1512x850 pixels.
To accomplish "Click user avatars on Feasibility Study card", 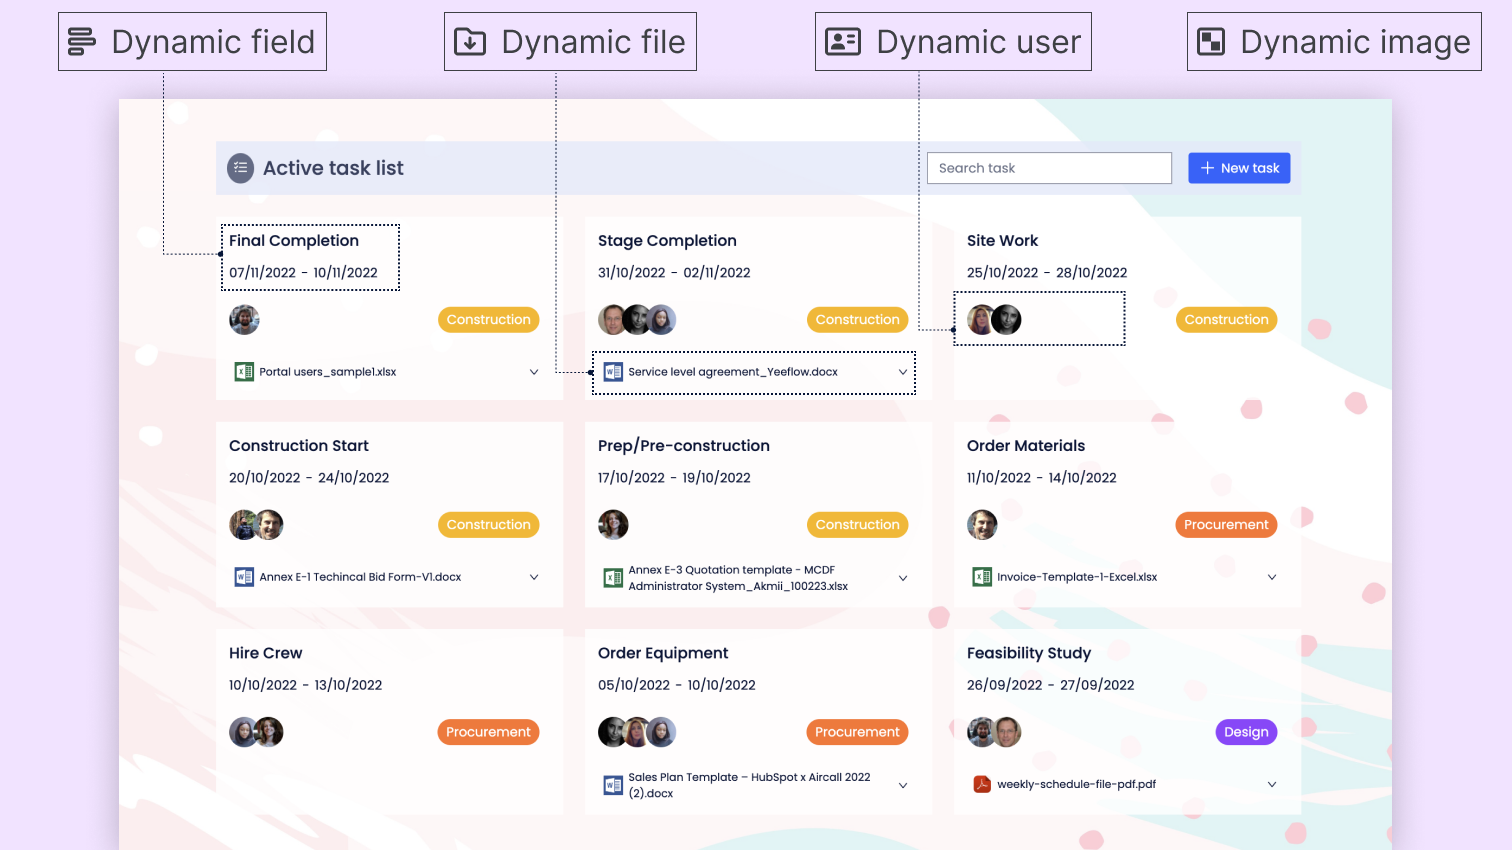I will [994, 732].
